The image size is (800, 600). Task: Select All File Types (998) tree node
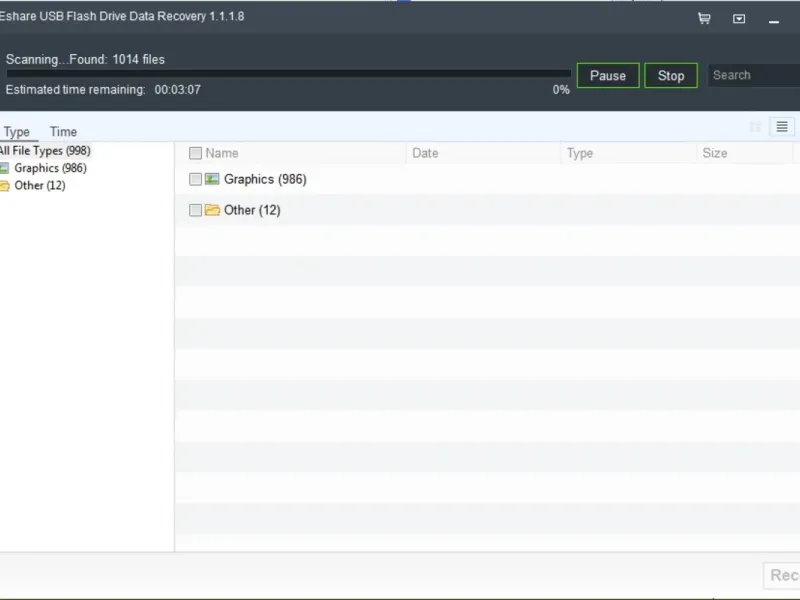click(45, 151)
